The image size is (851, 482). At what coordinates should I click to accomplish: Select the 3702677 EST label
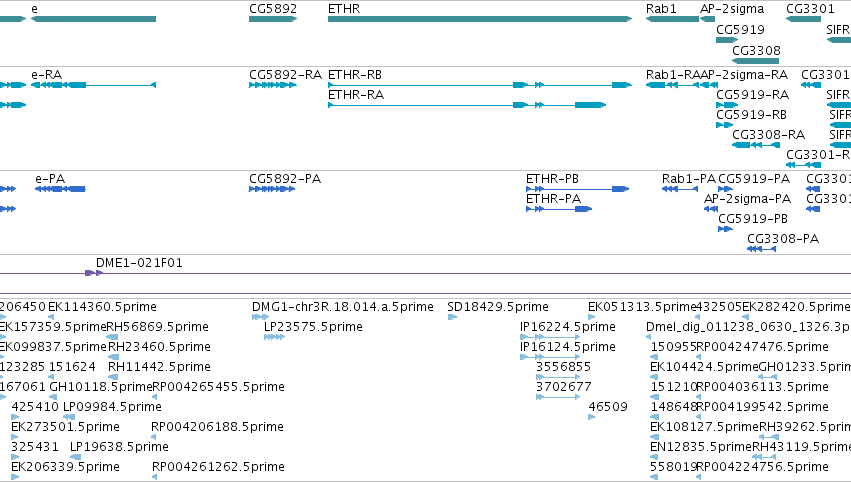[x=563, y=387]
